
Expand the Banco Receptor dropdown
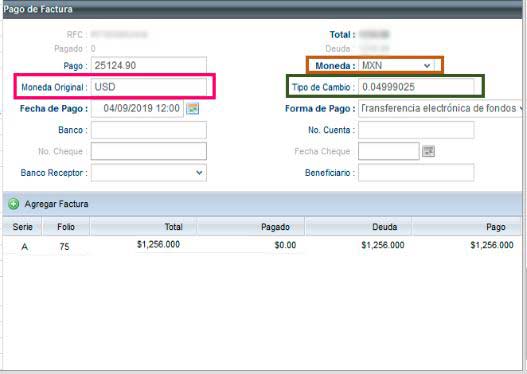[149, 173]
